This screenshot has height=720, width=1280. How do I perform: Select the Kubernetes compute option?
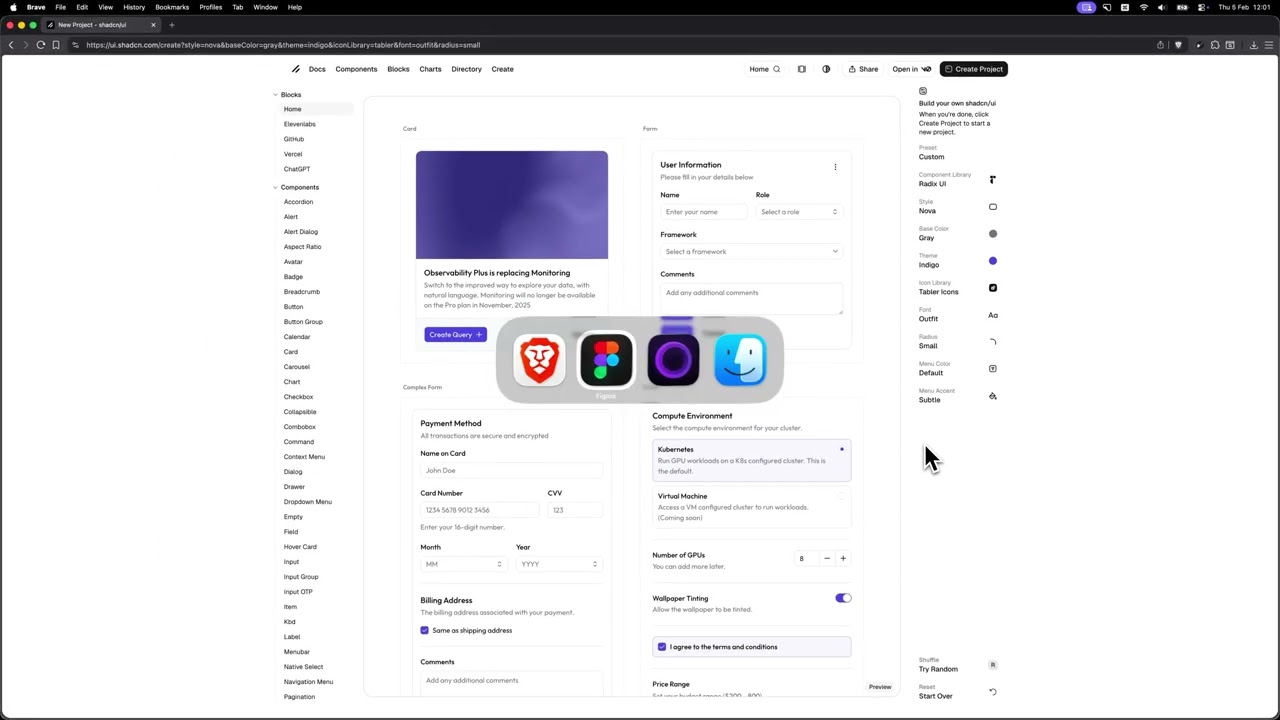(x=751, y=460)
